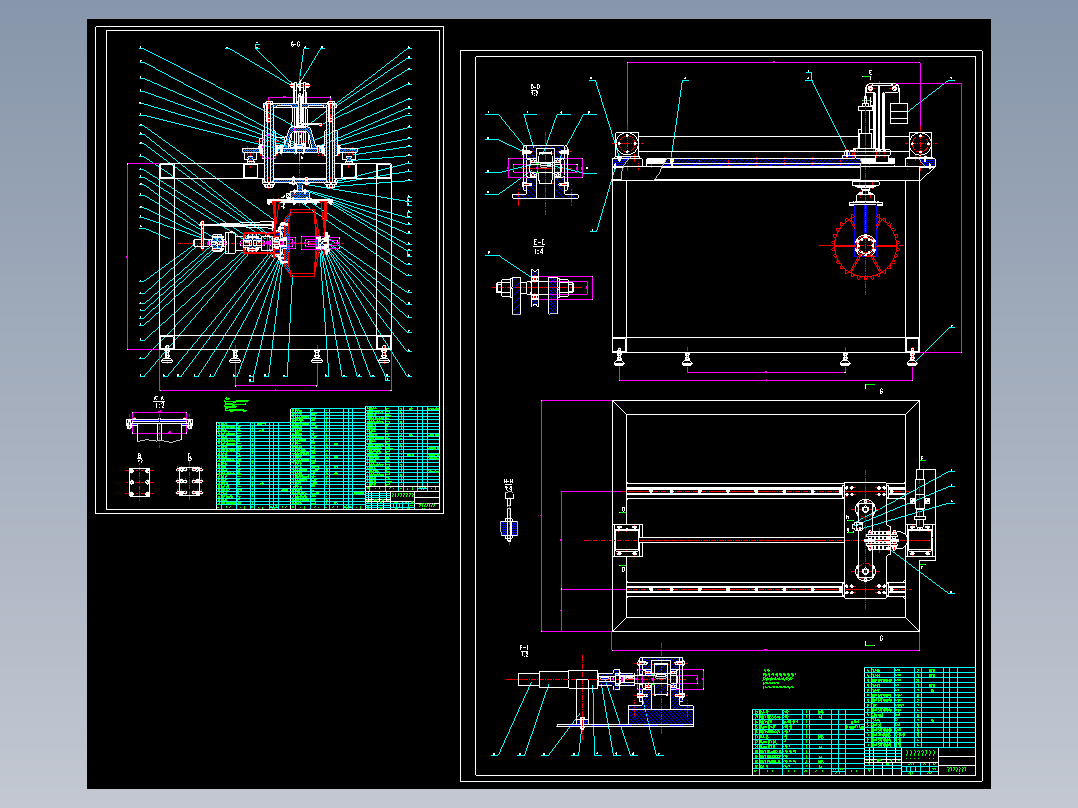Select green technical notes on left sheet
The image size is (1078, 808).
point(235,404)
